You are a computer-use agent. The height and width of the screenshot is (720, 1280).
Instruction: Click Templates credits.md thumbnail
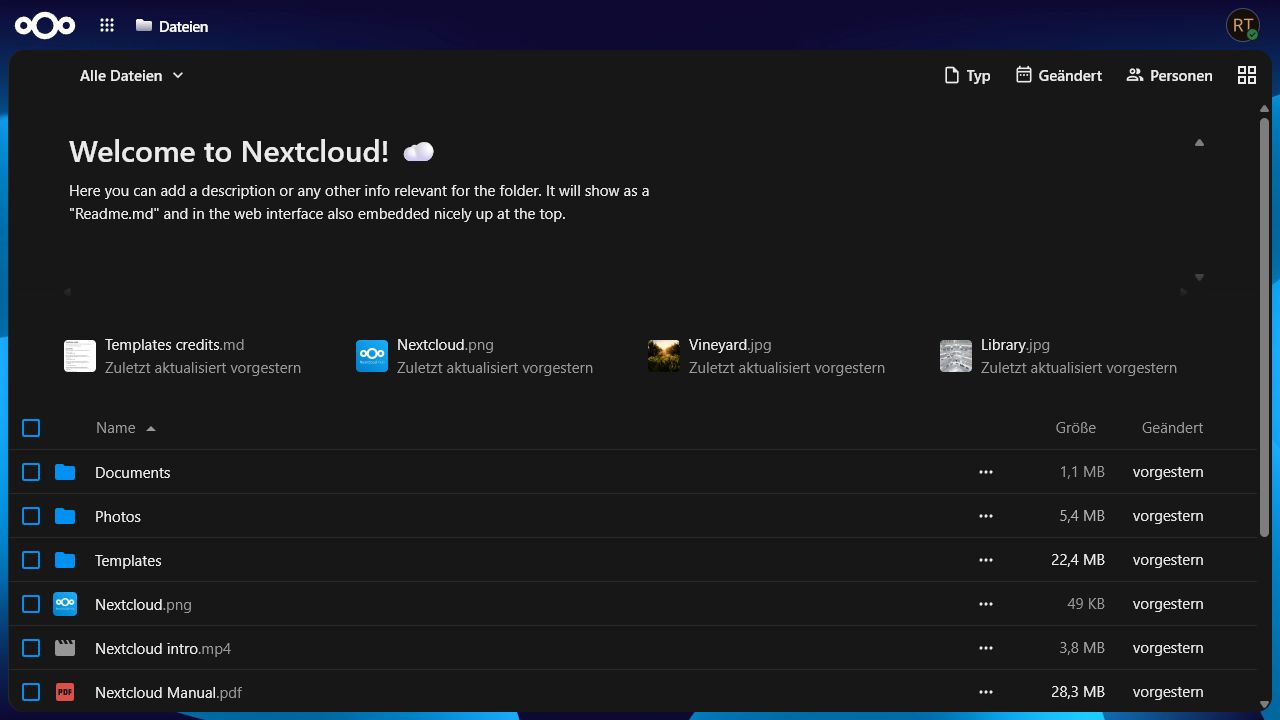(80, 356)
